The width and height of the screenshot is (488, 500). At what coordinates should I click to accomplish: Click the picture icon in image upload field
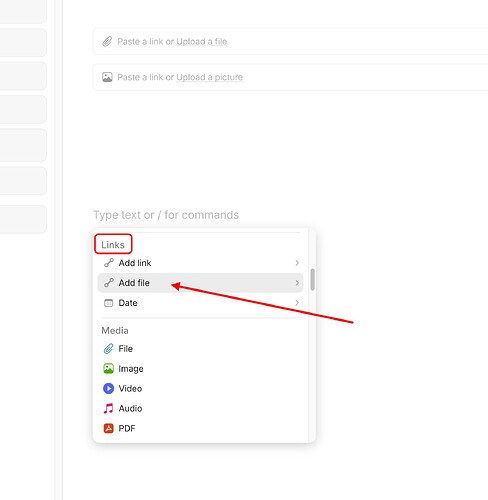pyautogui.click(x=107, y=77)
